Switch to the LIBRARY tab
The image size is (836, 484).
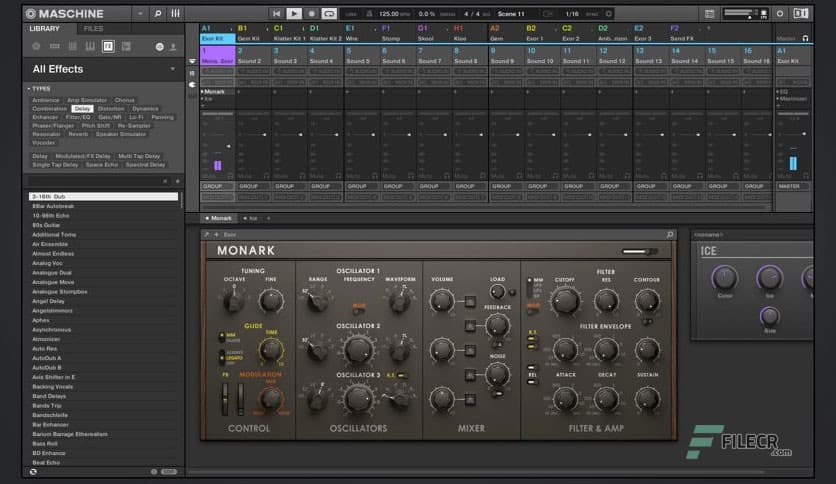(45, 29)
